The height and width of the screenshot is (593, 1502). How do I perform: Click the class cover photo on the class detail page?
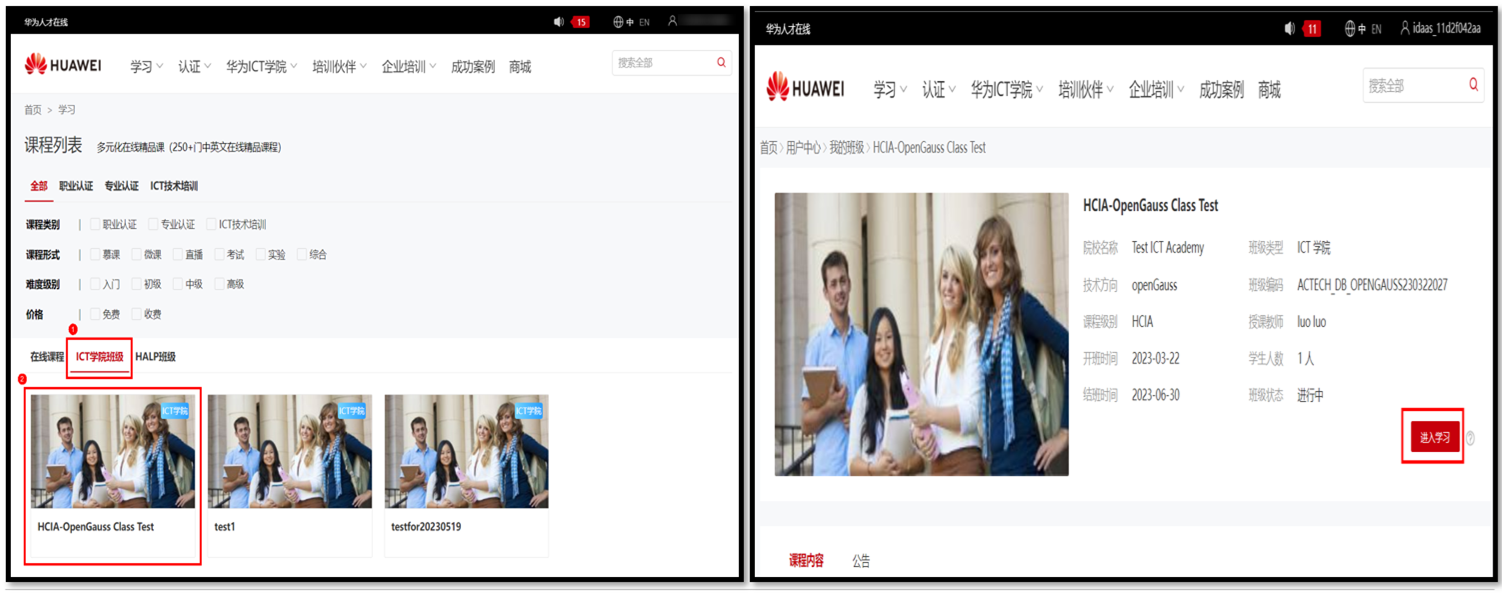(x=922, y=334)
